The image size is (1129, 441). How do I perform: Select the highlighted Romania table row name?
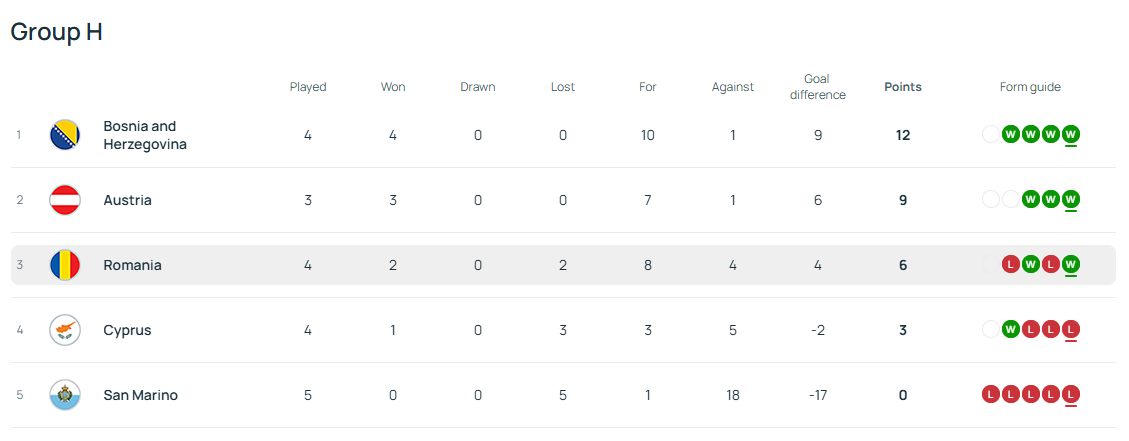tap(132, 265)
